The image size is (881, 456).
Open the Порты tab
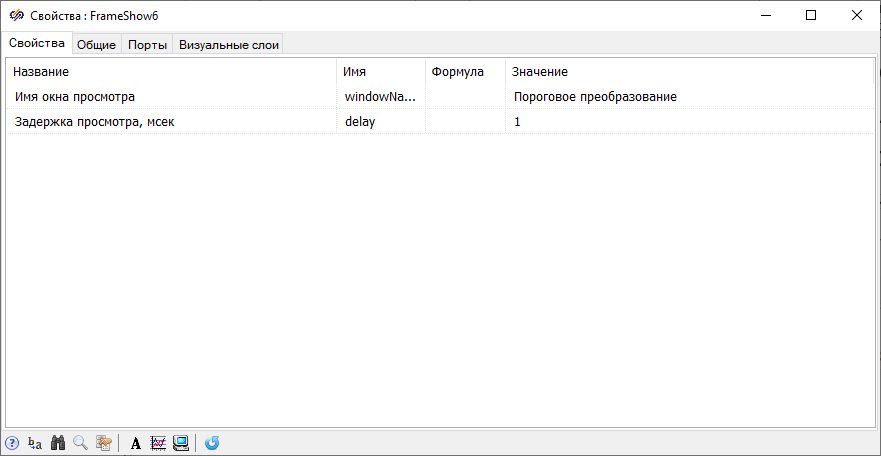click(x=147, y=45)
